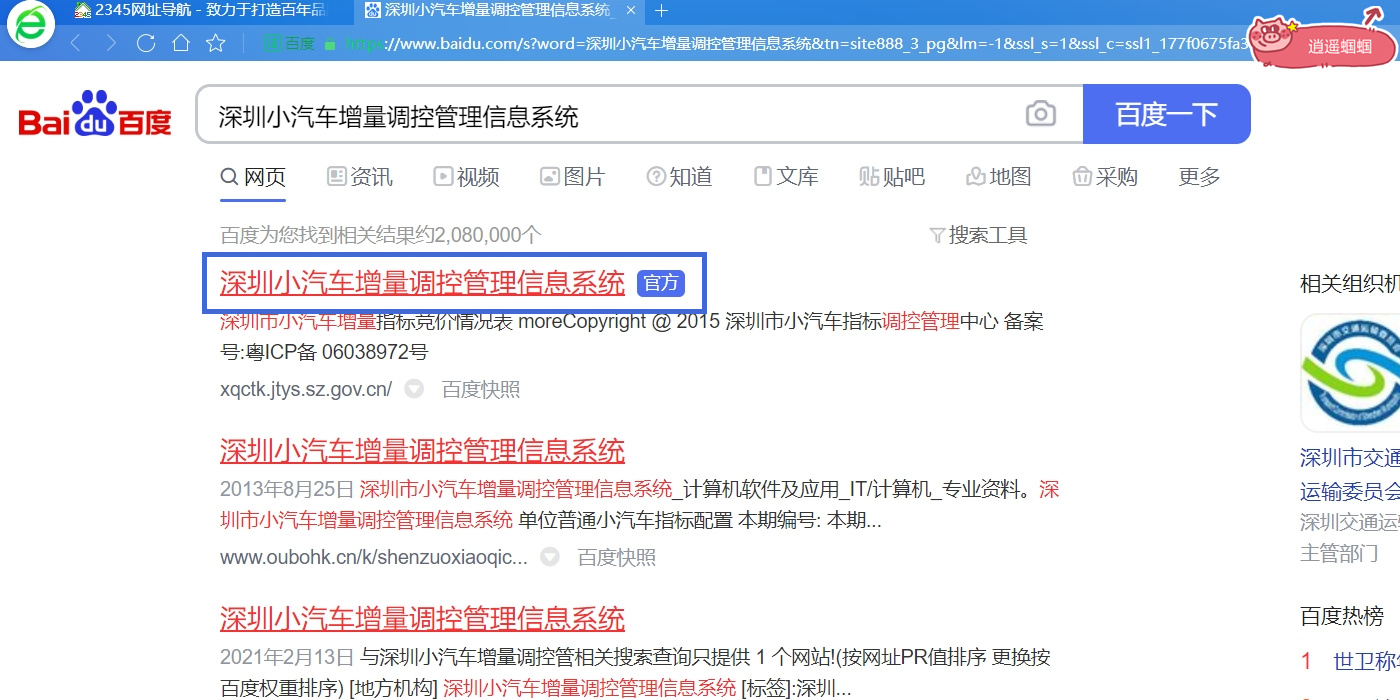
Task: Switch to 图片 results
Action: click(x=573, y=177)
